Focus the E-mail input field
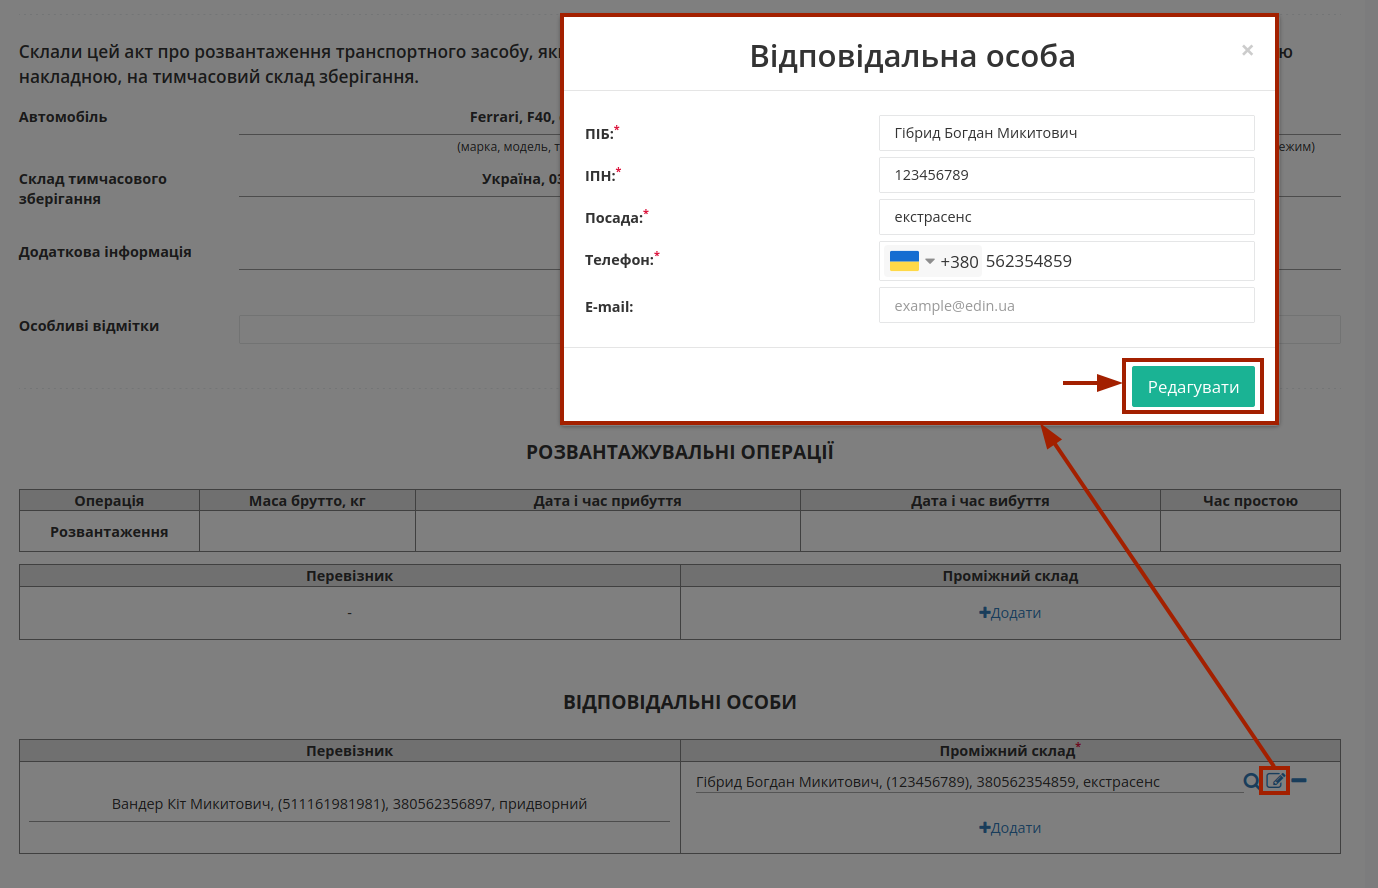The height and width of the screenshot is (888, 1378). point(1066,305)
